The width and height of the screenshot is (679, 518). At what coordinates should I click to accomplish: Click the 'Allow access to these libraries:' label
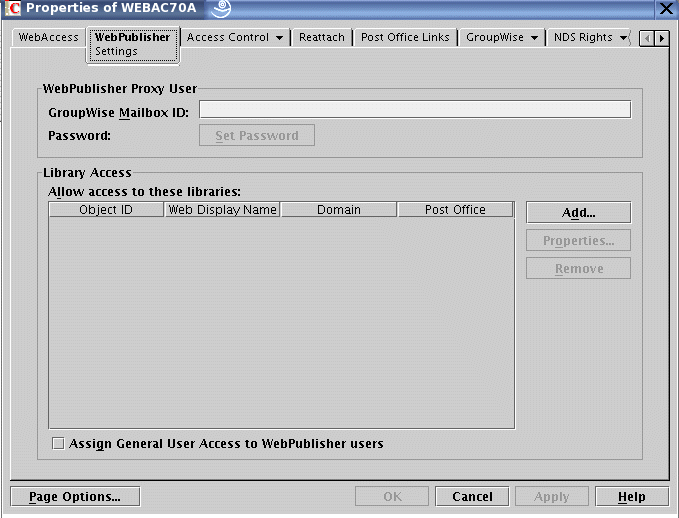coord(144,191)
